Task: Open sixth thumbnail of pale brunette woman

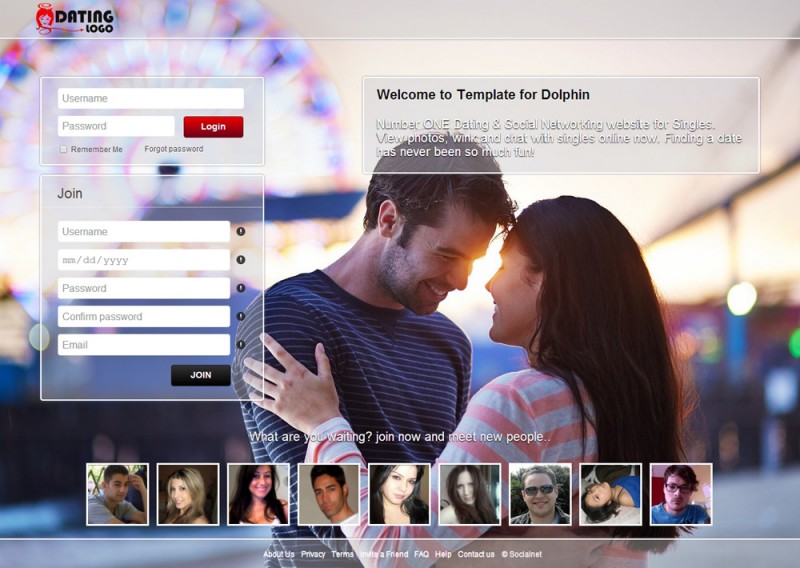Action: [470, 494]
